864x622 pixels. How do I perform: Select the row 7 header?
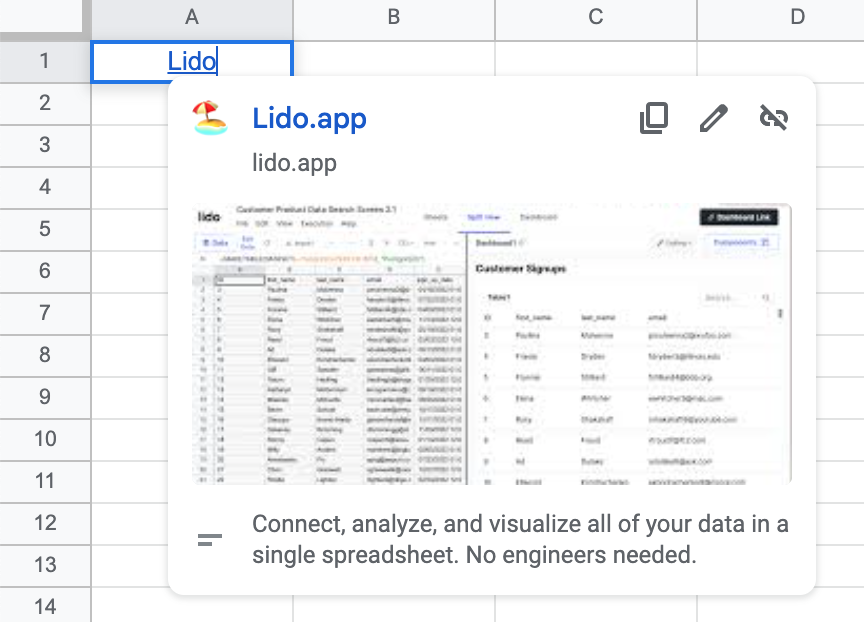[45, 313]
